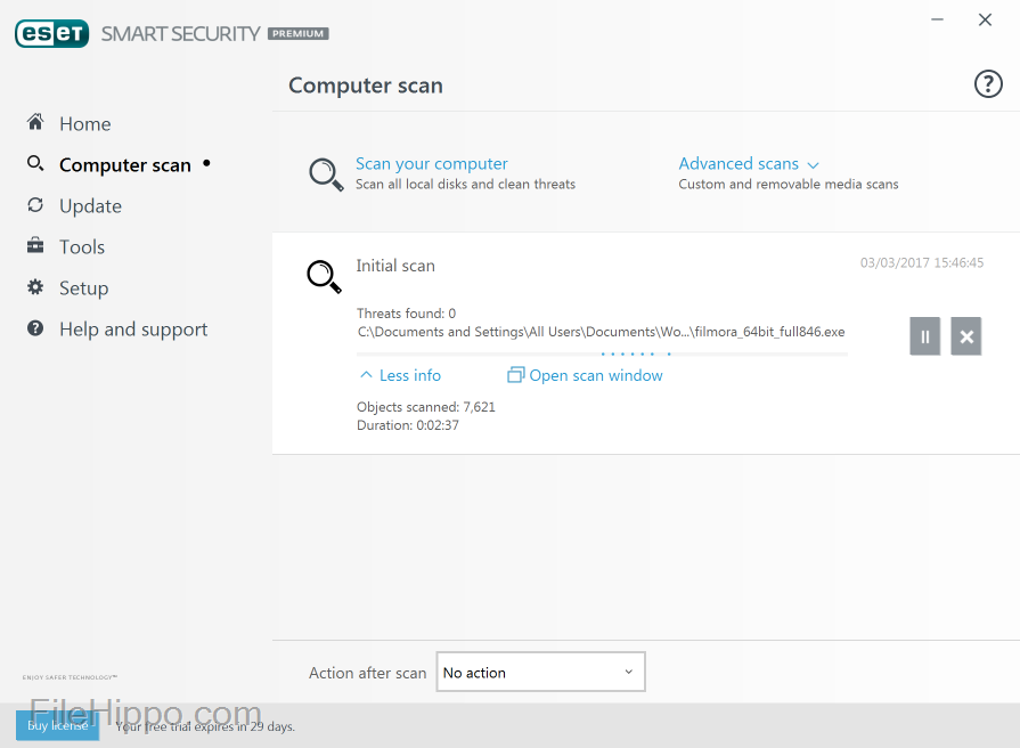Open help via the top-right question mark
This screenshot has height=748, width=1020.
coord(987,85)
